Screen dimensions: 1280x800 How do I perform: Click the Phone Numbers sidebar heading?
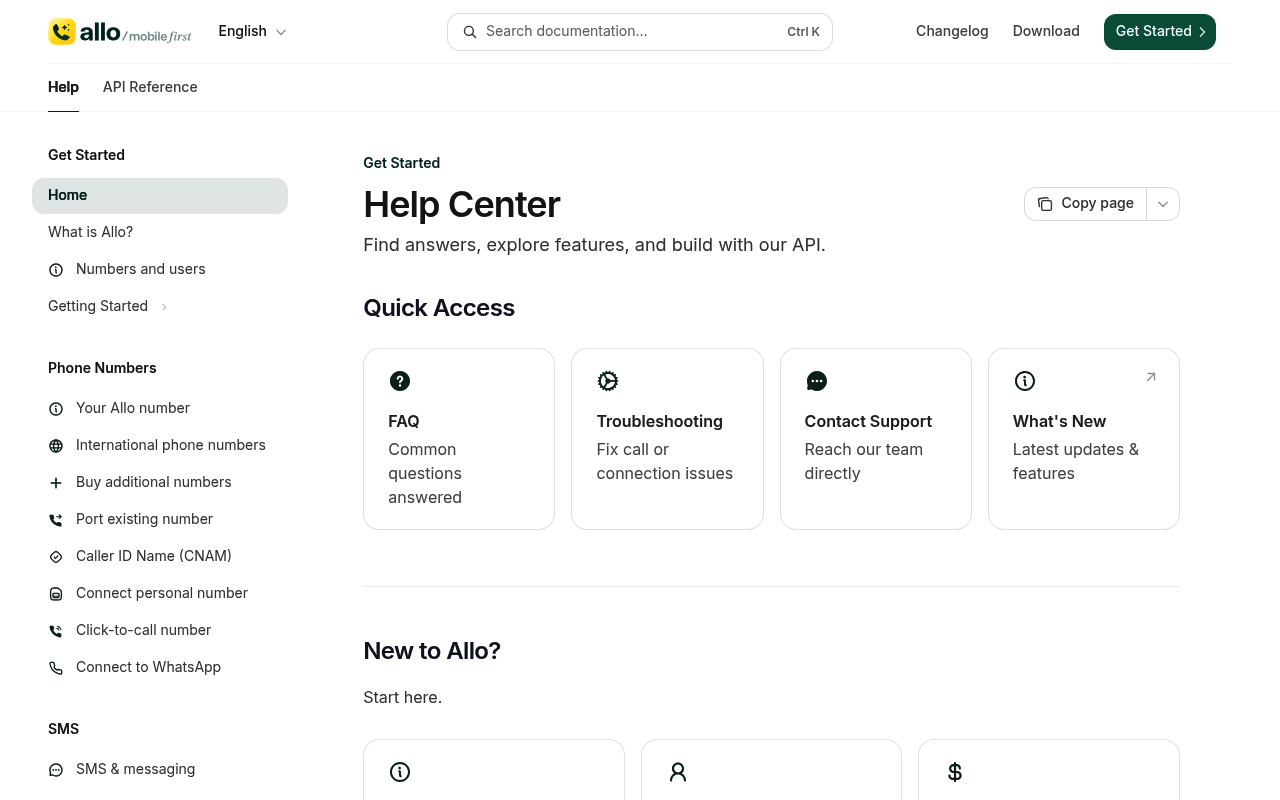(102, 368)
